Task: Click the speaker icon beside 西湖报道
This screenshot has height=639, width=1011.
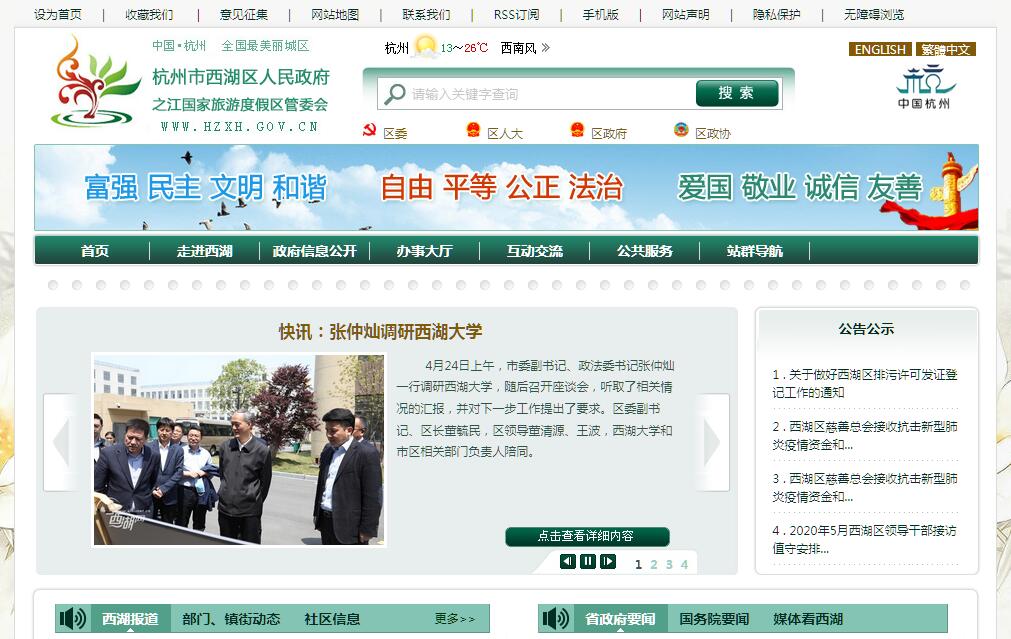Action: point(73,619)
